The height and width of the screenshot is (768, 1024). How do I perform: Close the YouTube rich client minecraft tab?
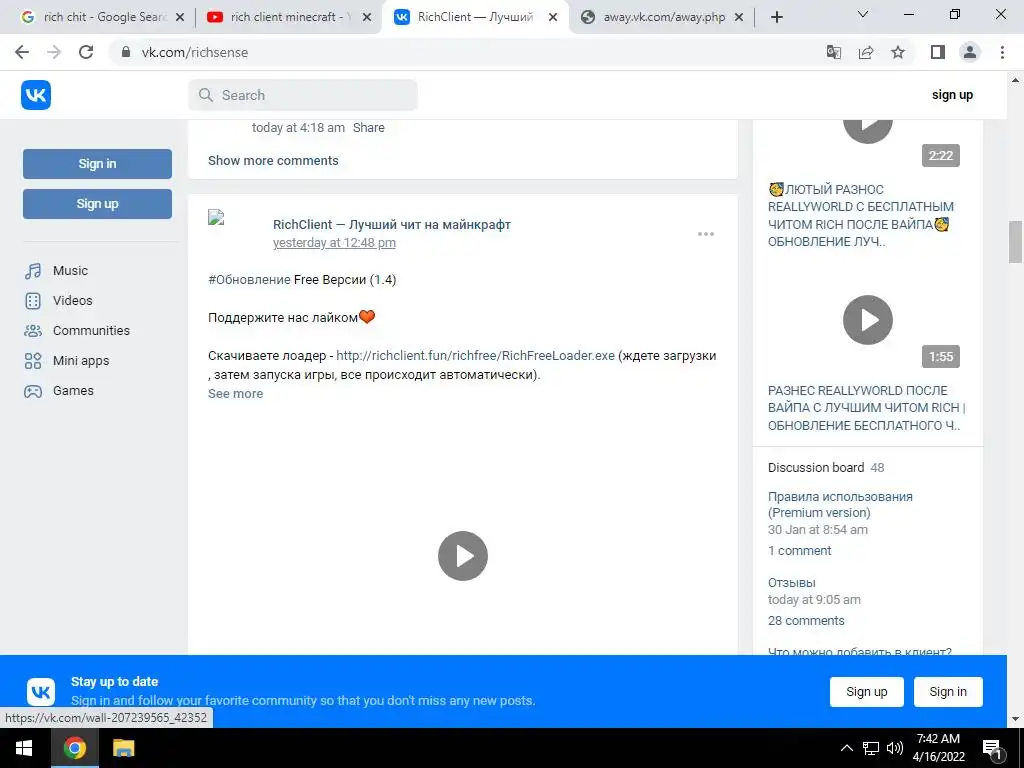point(367,18)
